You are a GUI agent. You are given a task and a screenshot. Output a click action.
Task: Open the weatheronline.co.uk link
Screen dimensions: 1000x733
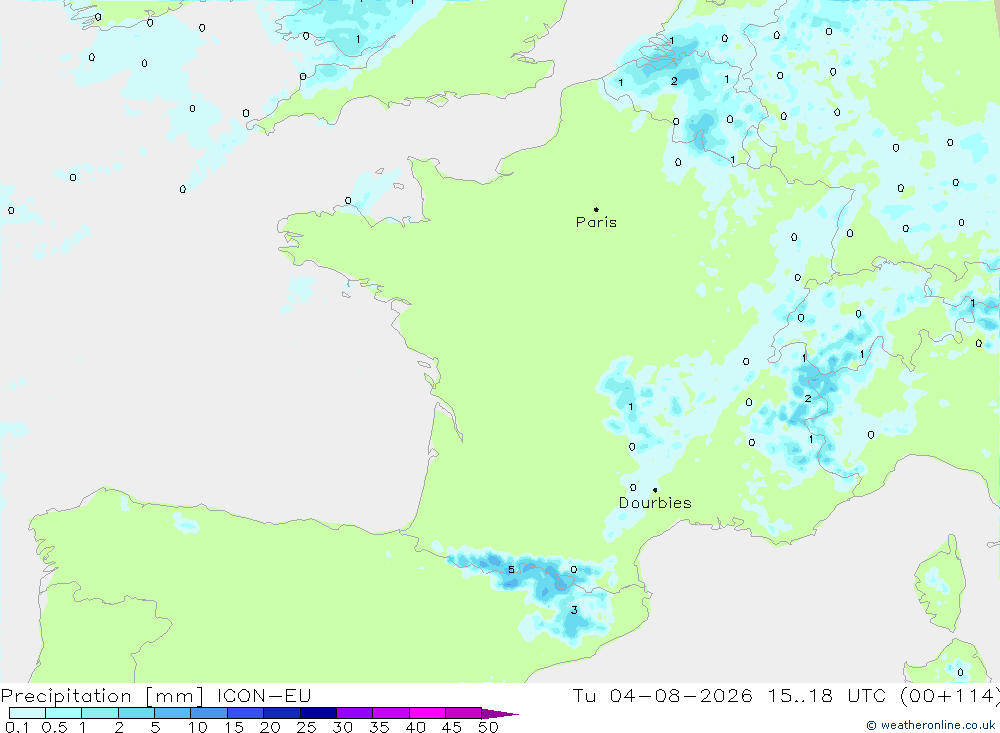coord(931,725)
